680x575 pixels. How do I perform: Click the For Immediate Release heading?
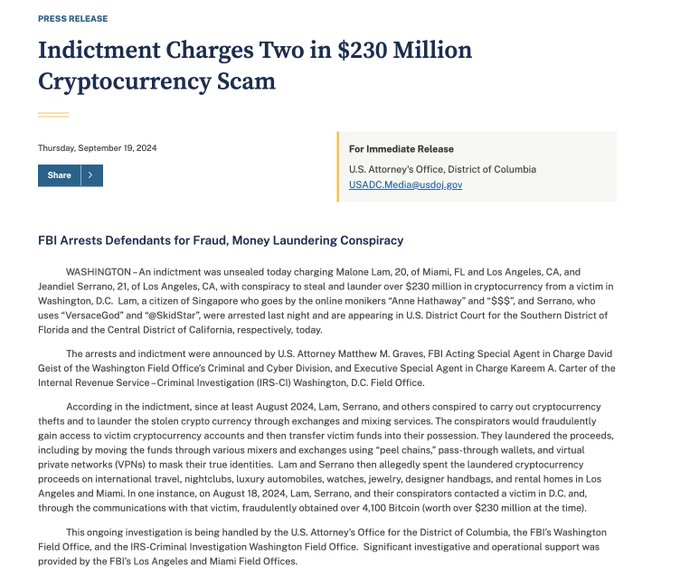401,149
